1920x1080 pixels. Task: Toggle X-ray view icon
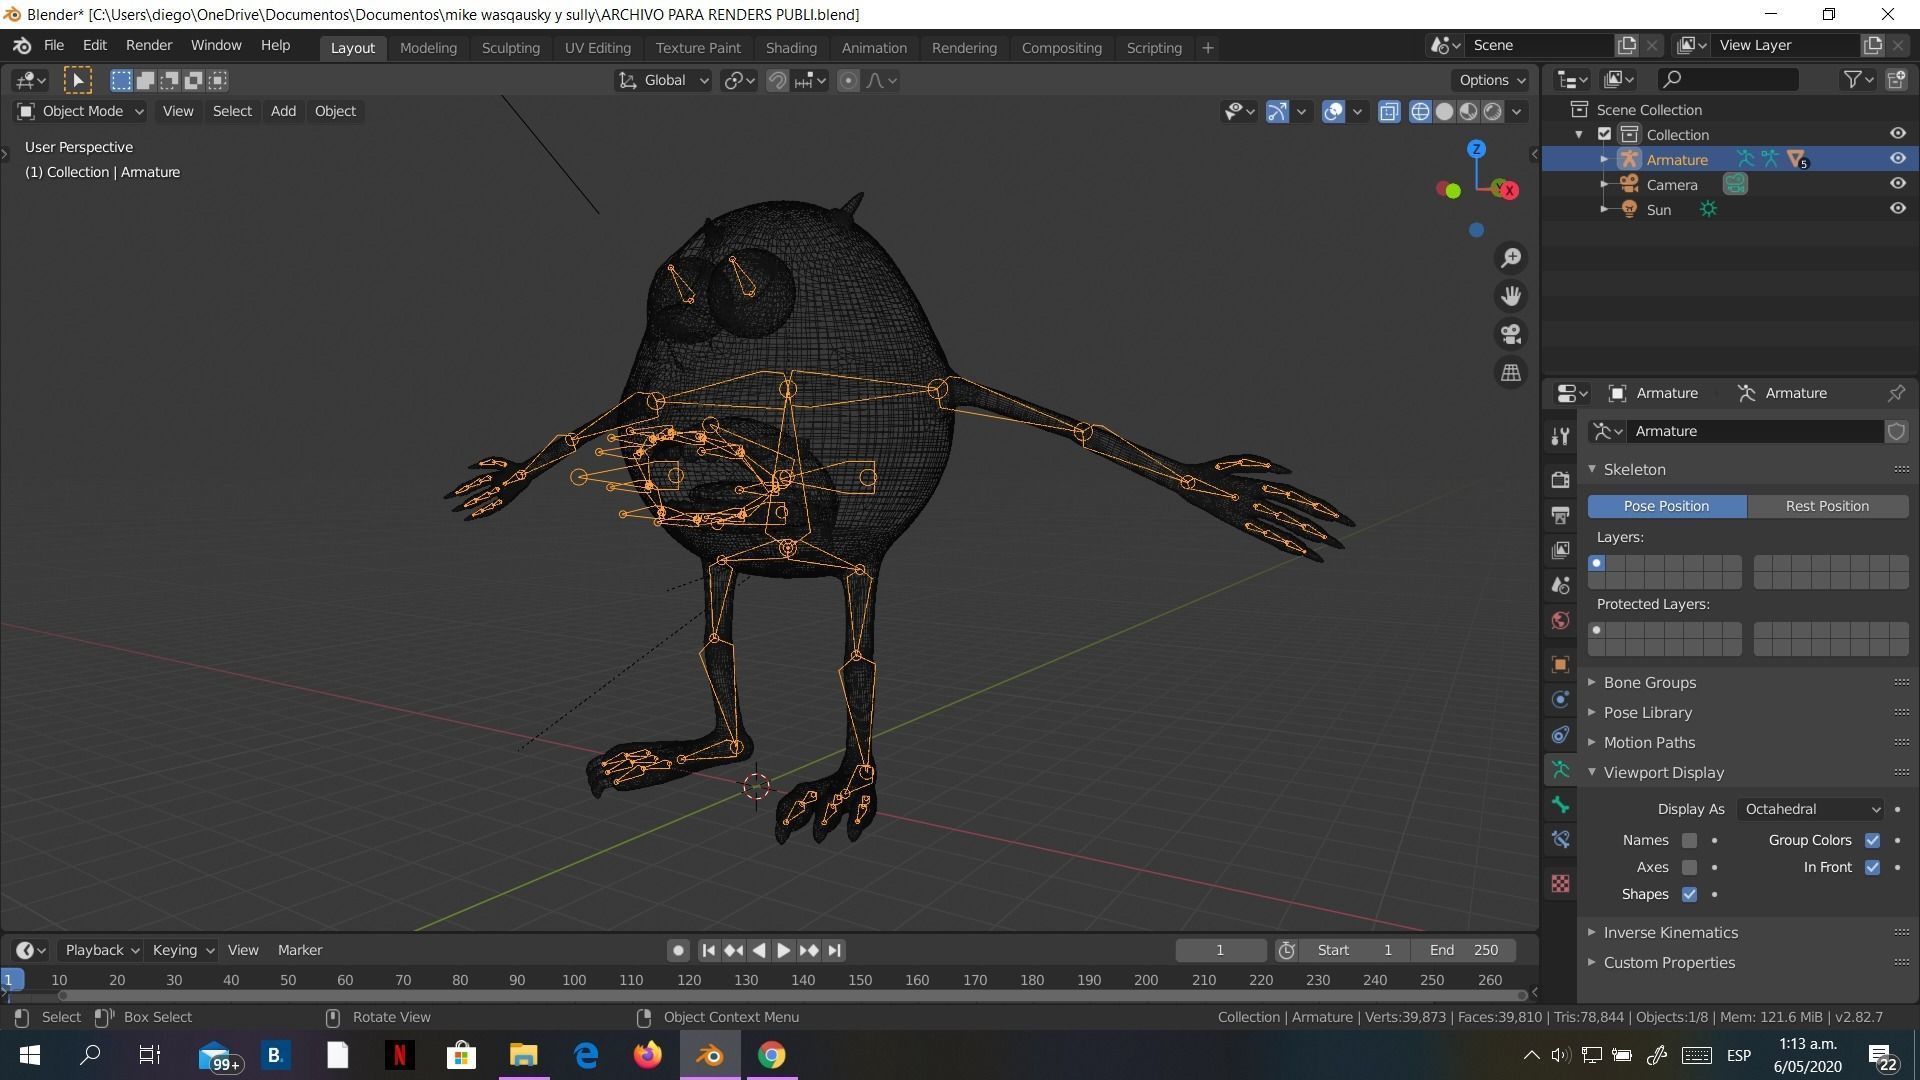1389,111
